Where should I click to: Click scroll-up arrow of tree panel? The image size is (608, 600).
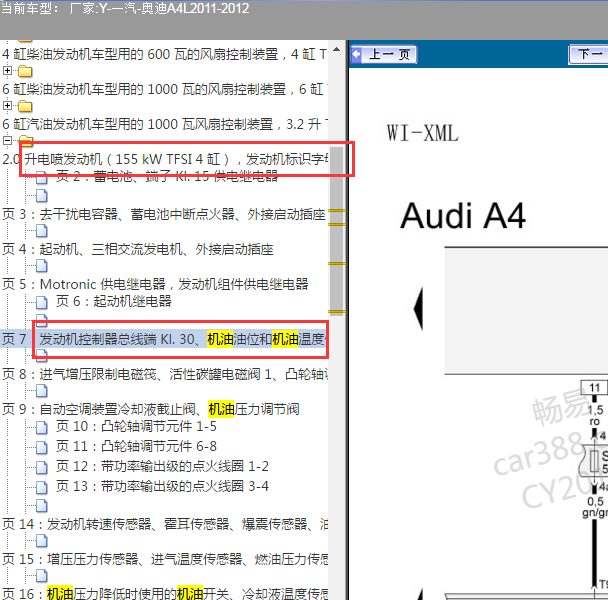click(x=337, y=50)
